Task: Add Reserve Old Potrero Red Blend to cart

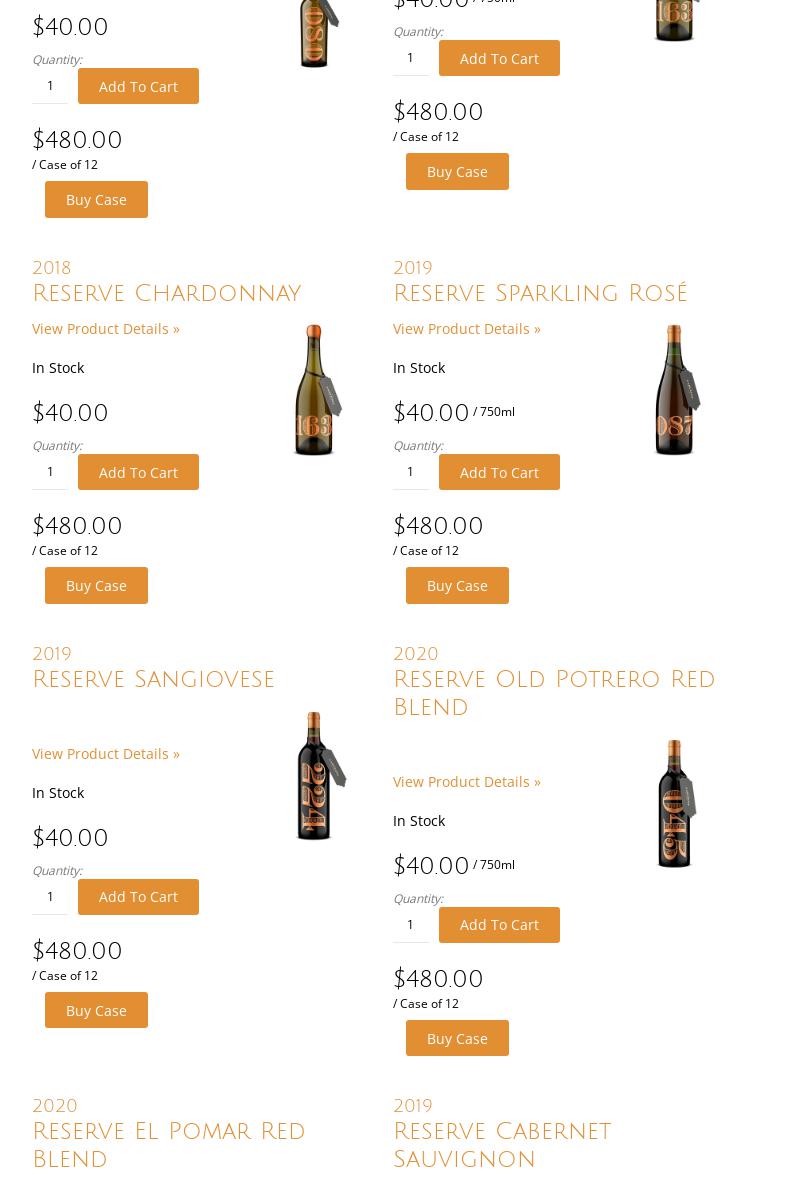Action: (x=499, y=925)
